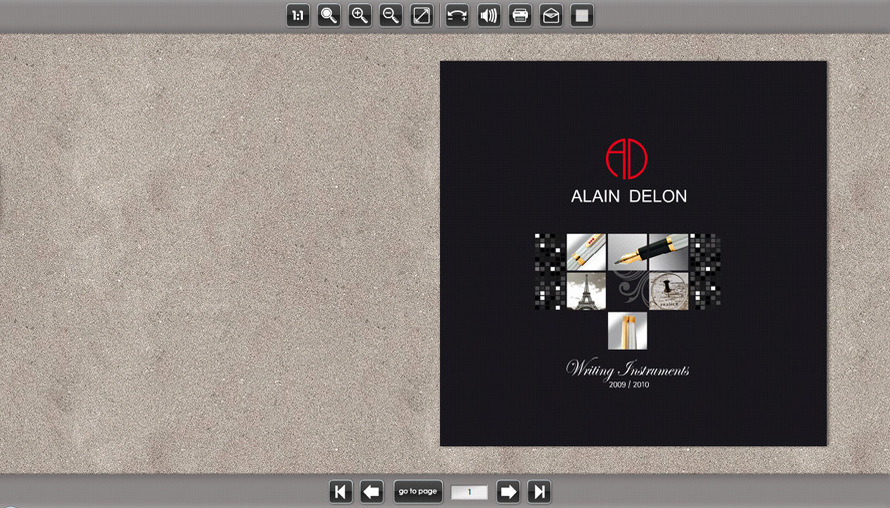890x508 pixels.
Task: Click the Eiffel Tower image tile
Action: point(586,291)
